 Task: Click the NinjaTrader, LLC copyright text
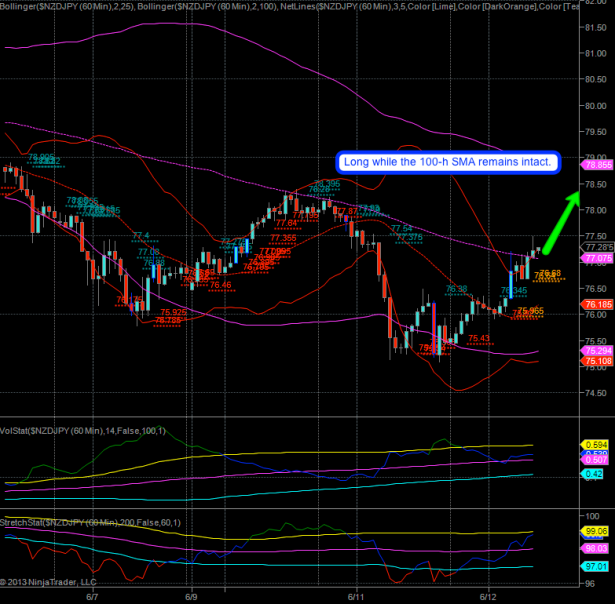pyautogui.click(x=48, y=581)
